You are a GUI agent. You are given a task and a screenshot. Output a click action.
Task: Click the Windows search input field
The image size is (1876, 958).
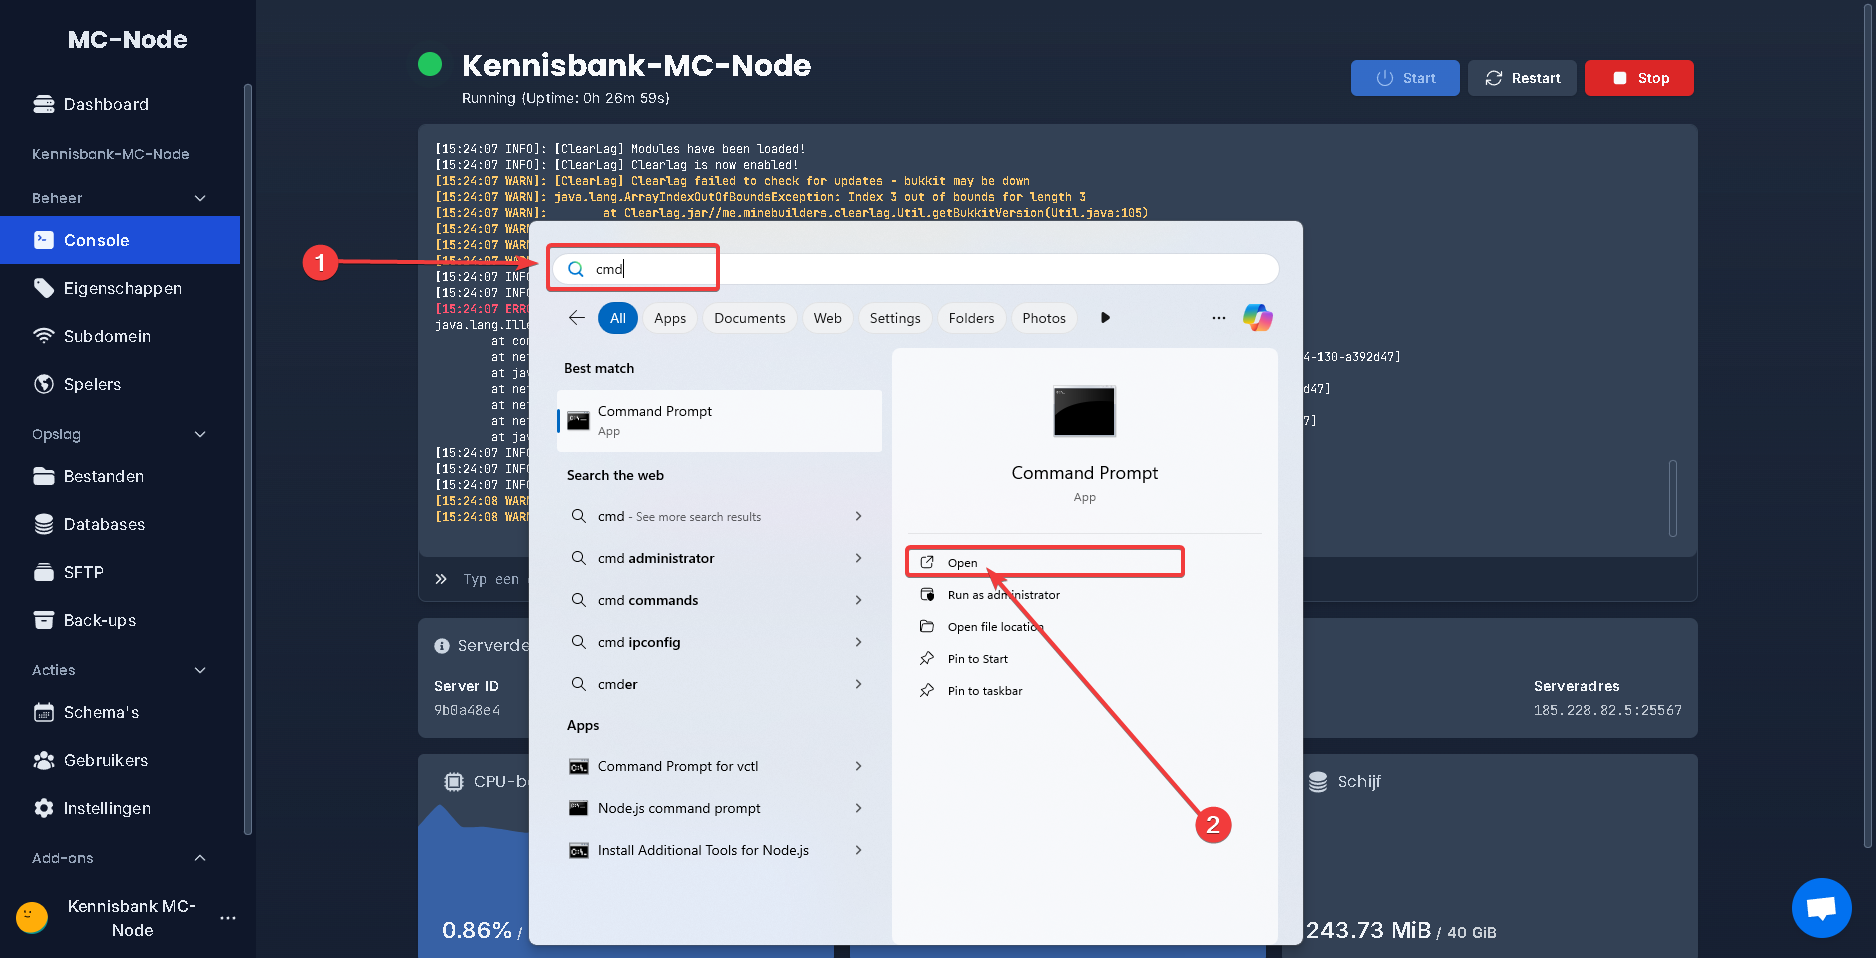(x=915, y=269)
